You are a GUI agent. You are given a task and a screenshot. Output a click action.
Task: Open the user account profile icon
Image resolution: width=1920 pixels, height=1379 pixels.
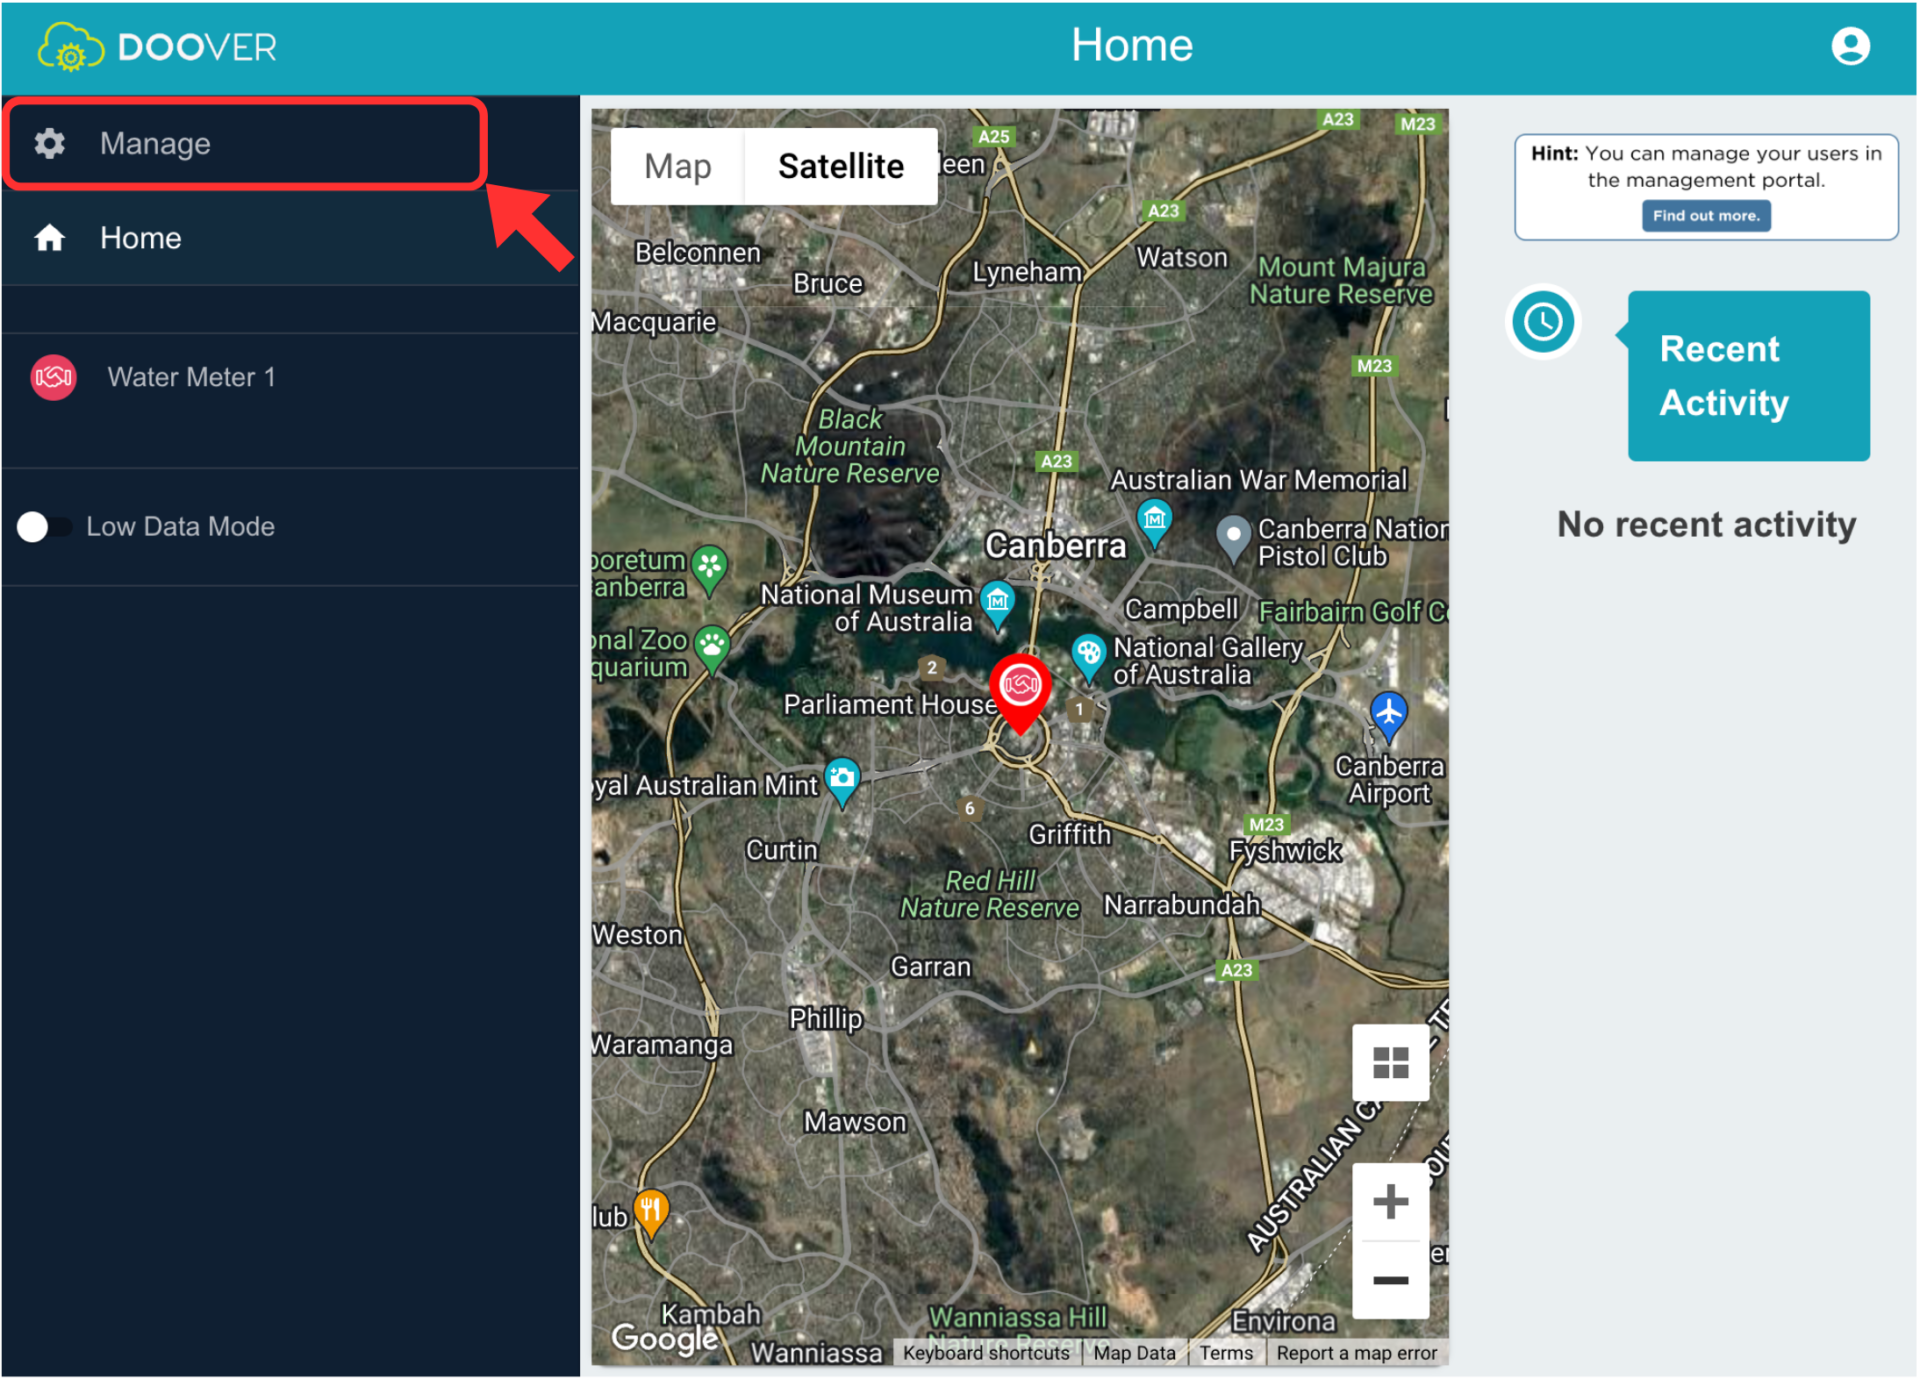coord(1850,46)
